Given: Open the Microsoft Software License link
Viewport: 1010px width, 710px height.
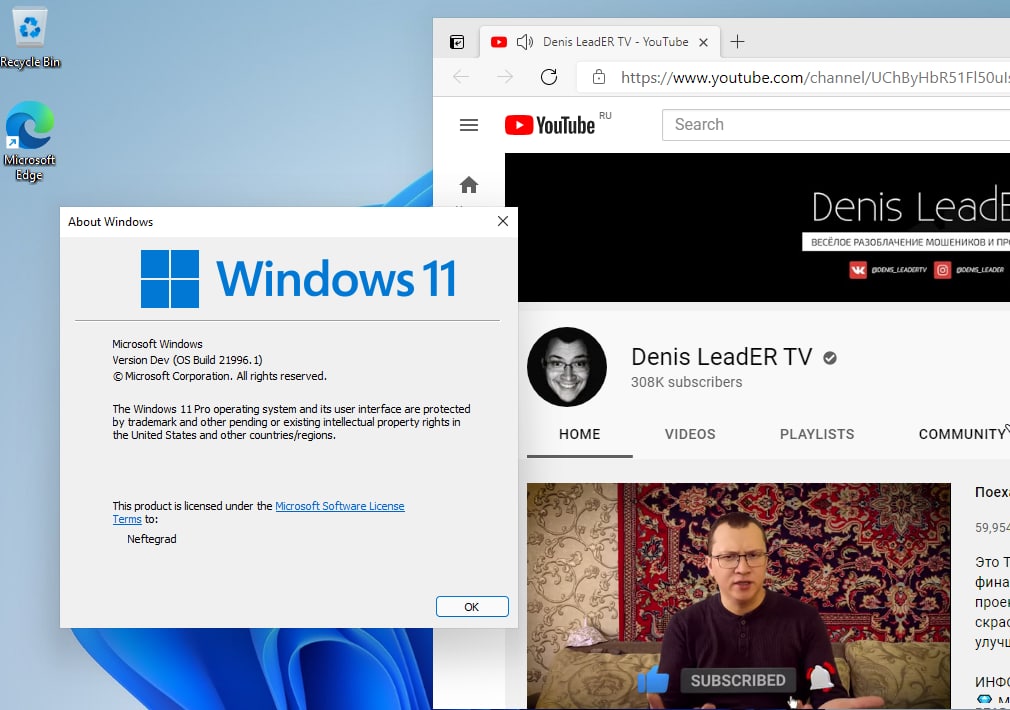Looking at the screenshot, I should tap(339, 506).
